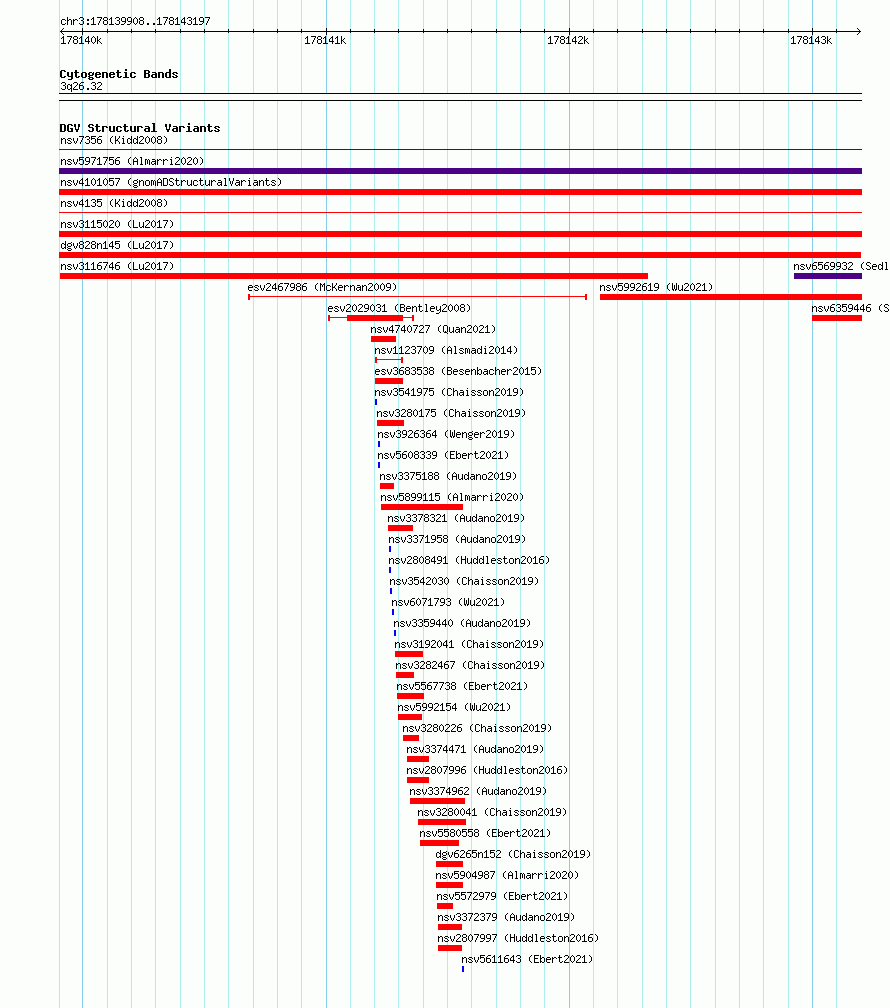Open nsv3282467 (Chaisson2019) label
This screenshot has width=890, height=1008.
[470, 665]
